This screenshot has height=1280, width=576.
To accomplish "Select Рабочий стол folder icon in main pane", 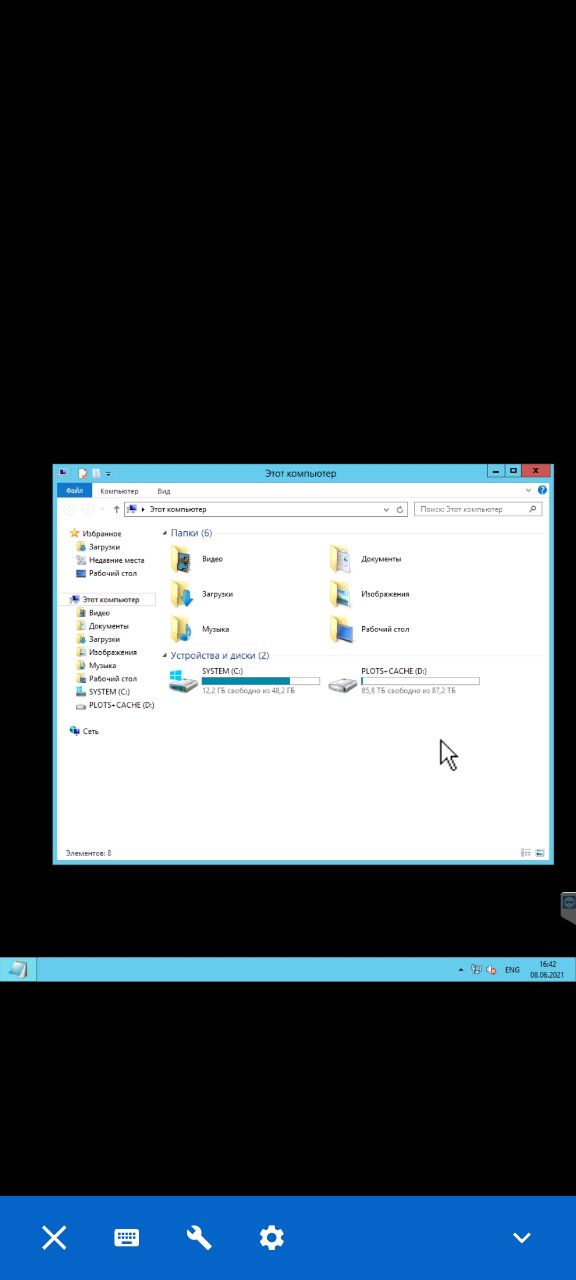I will pyautogui.click(x=341, y=629).
